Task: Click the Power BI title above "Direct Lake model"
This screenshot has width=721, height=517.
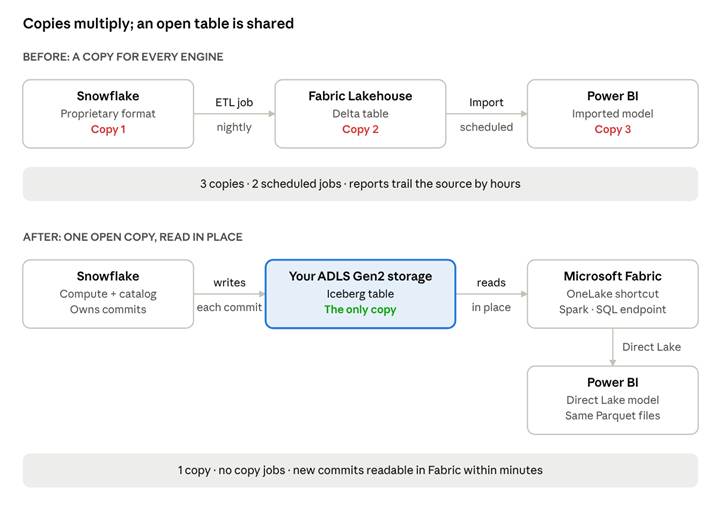Action: tap(613, 382)
